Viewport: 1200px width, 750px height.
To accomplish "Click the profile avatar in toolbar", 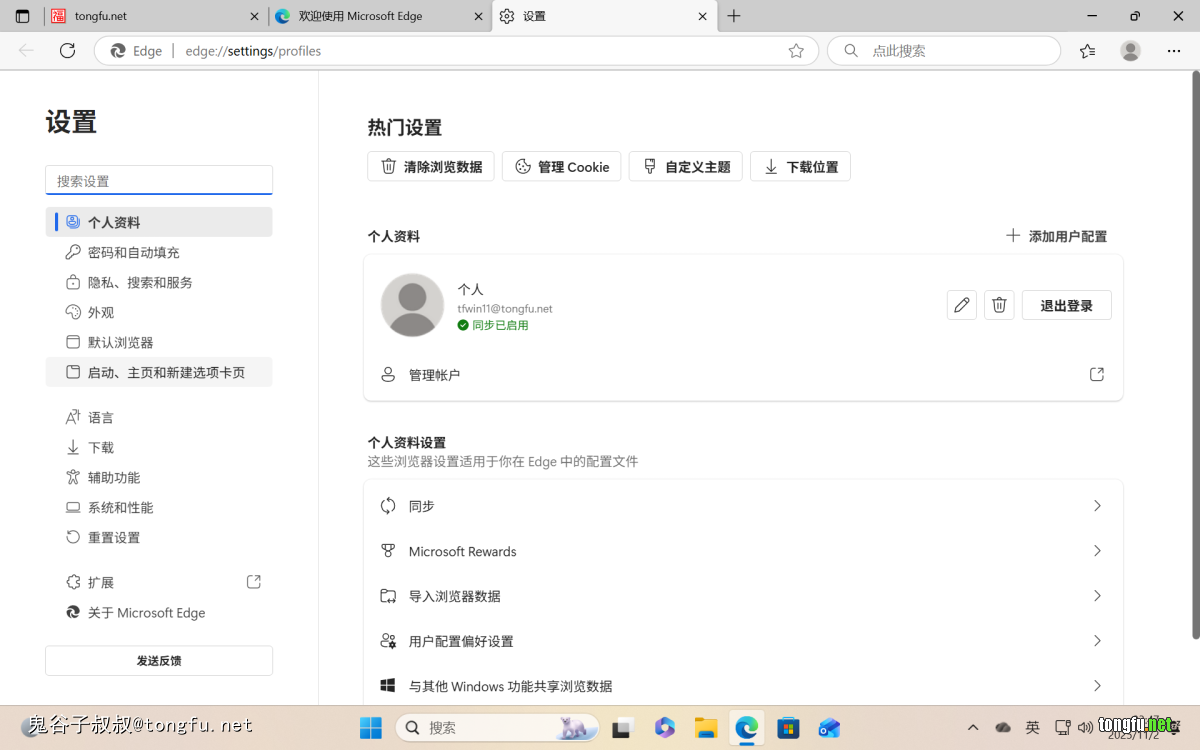I will point(1130,51).
